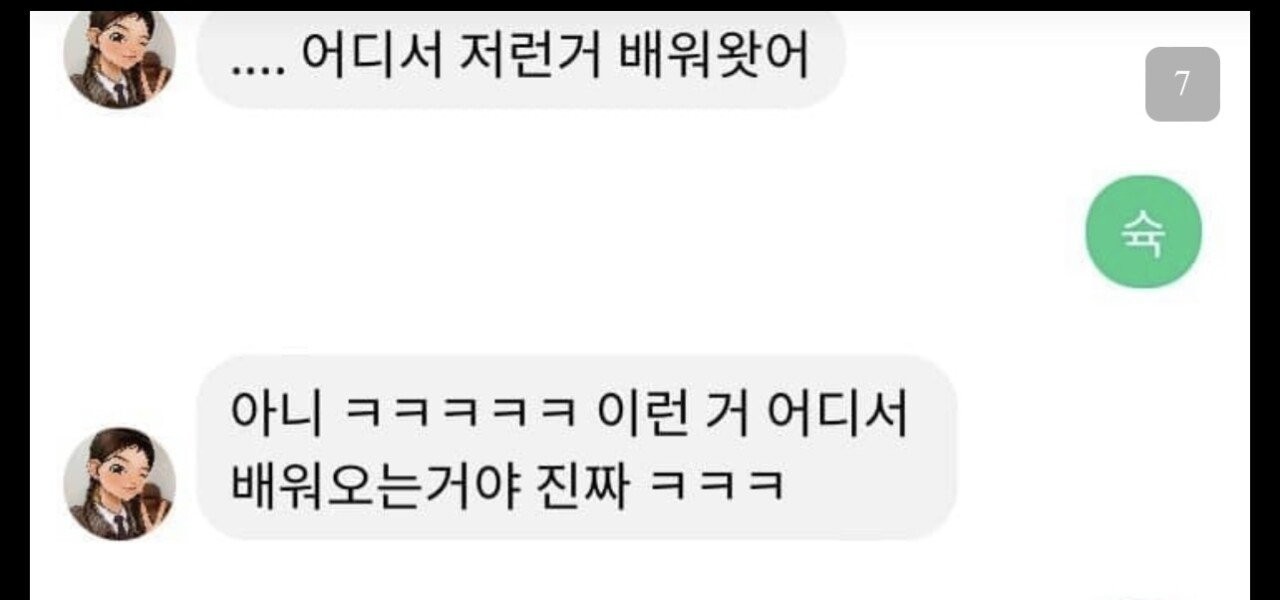Open the lower braided-girl profile avatar
The height and width of the screenshot is (600, 1280).
tap(119, 484)
